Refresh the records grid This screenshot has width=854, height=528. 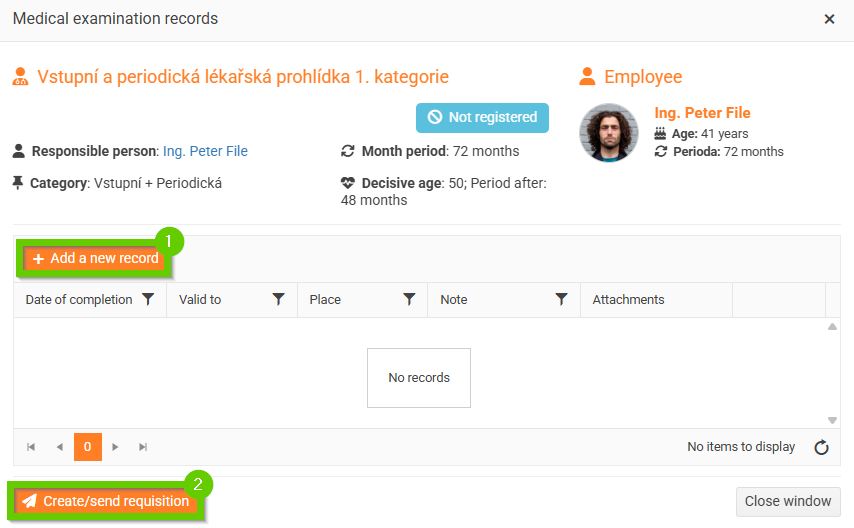(821, 447)
